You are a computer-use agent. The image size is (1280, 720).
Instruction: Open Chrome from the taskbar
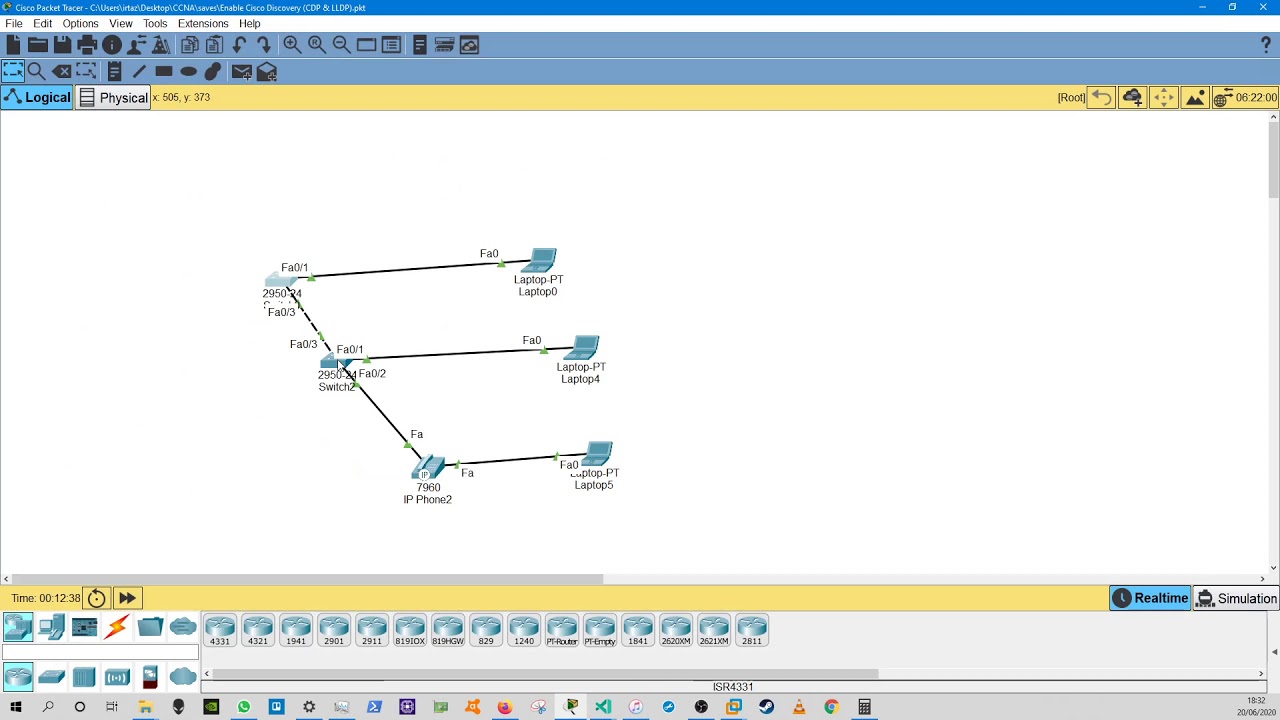(831, 707)
